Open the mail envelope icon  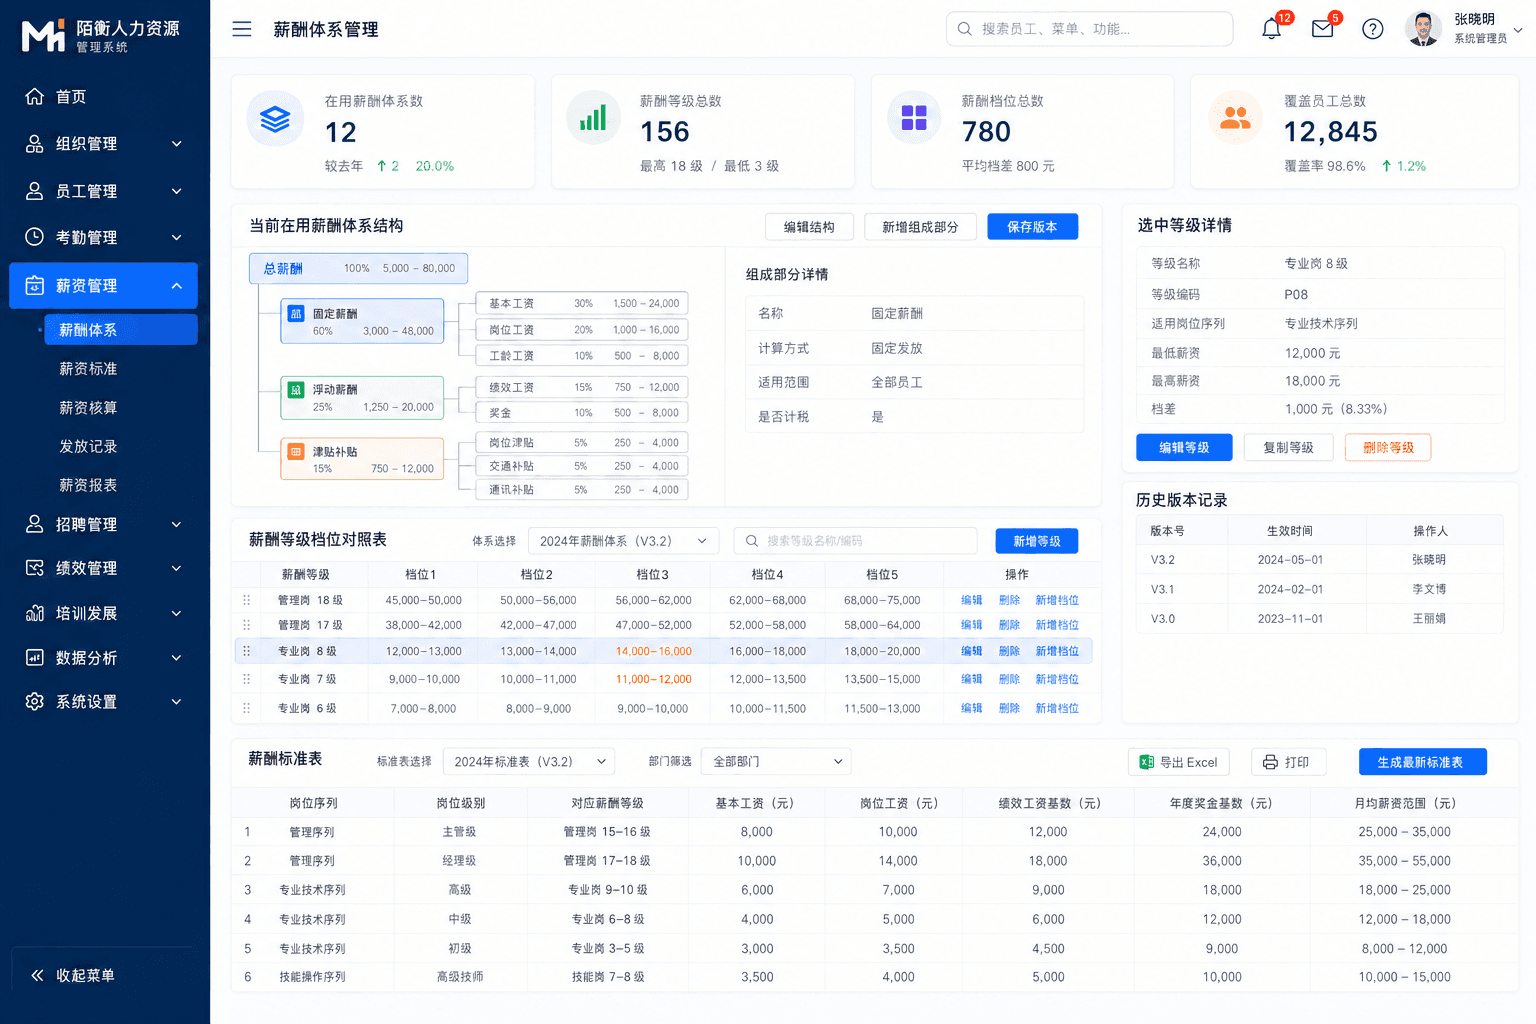pyautogui.click(x=1322, y=29)
